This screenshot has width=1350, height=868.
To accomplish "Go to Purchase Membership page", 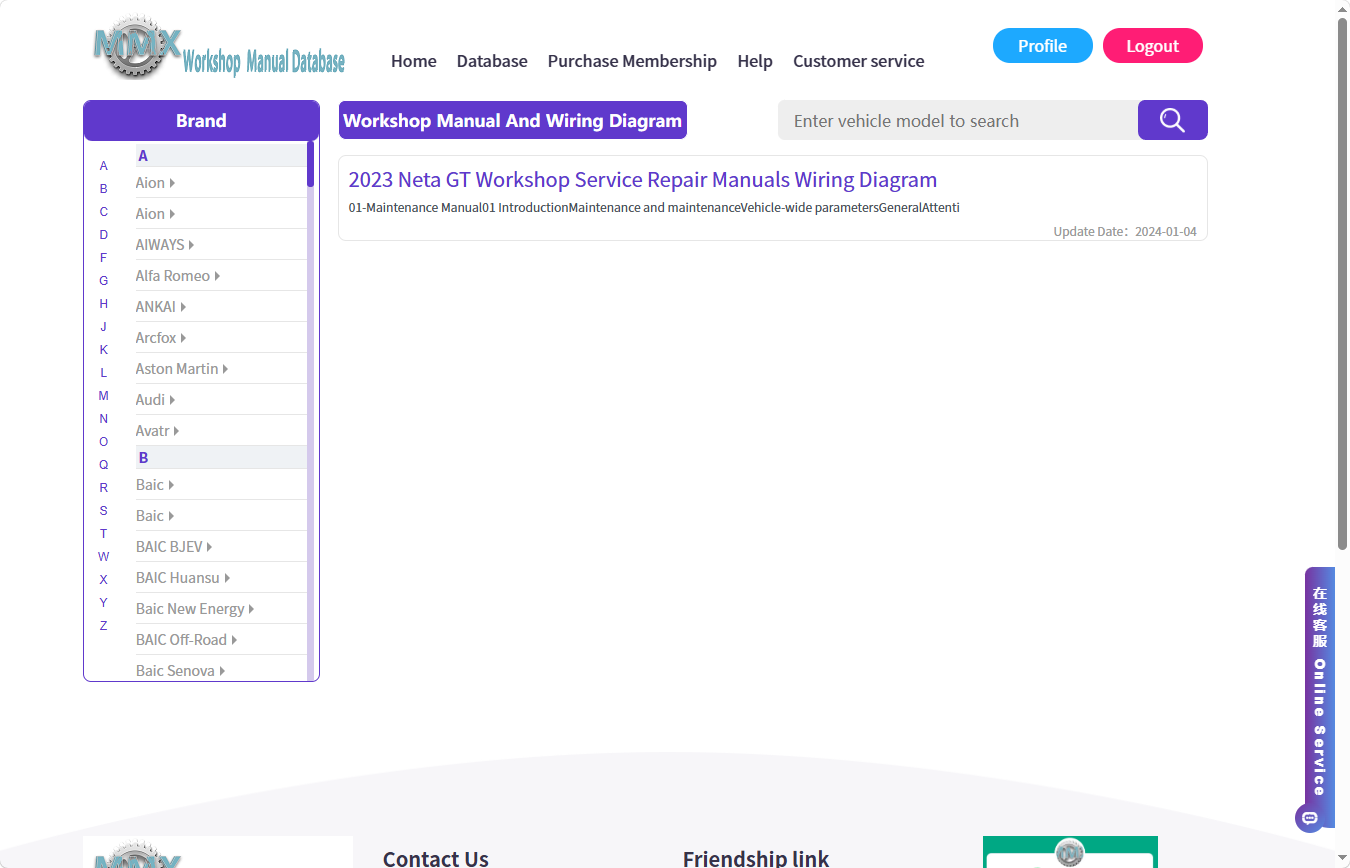I will 632,61.
